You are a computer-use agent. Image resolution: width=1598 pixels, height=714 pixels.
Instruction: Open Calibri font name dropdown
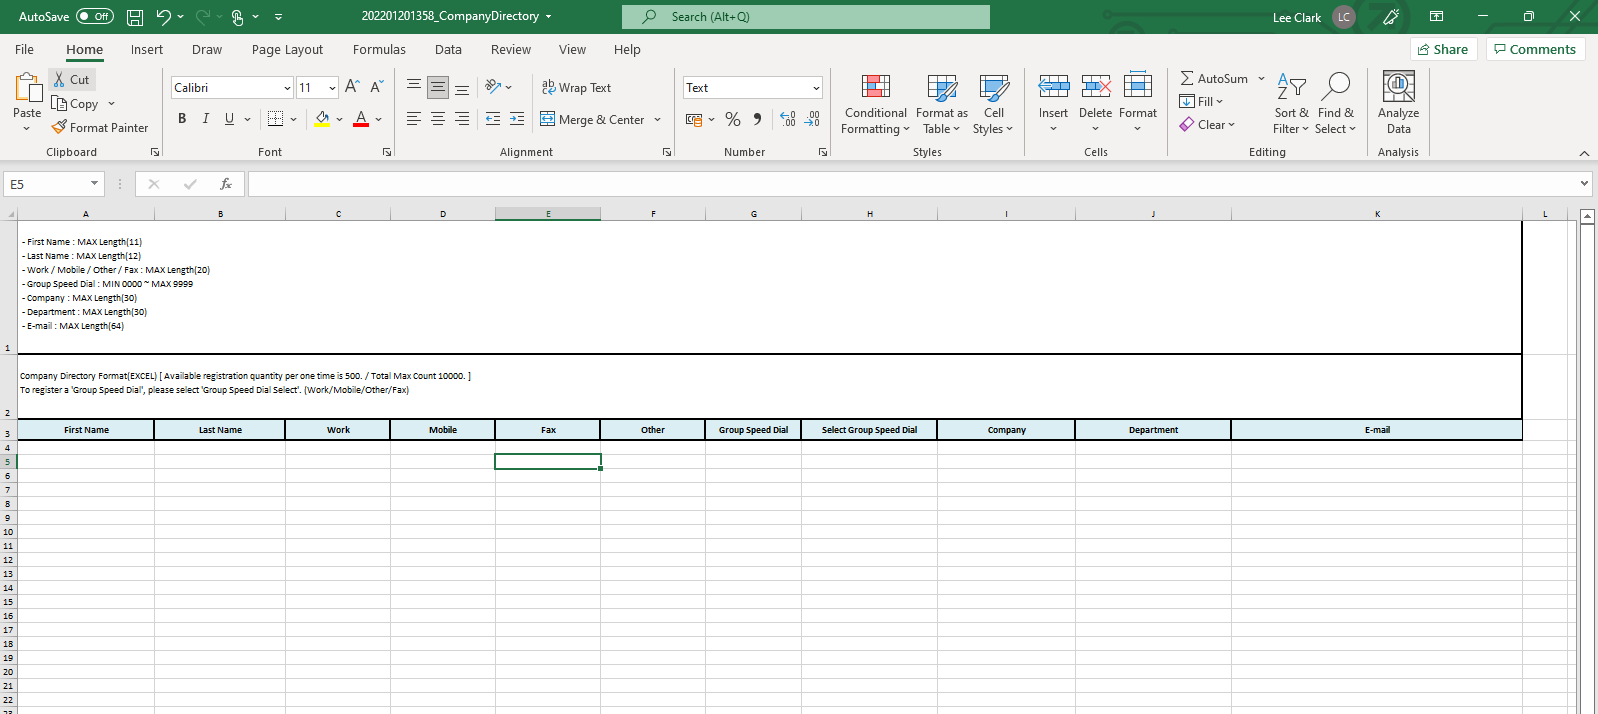(287, 88)
